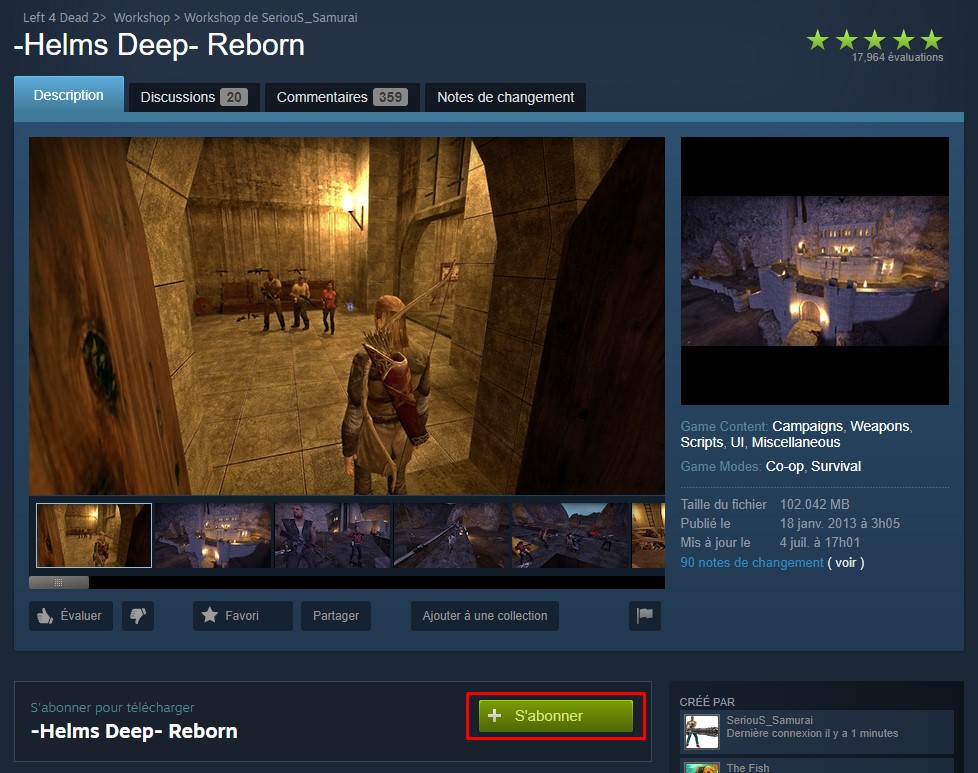Switch to the Discussions tab
Screen dimensions: 978x773
point(194,97)
